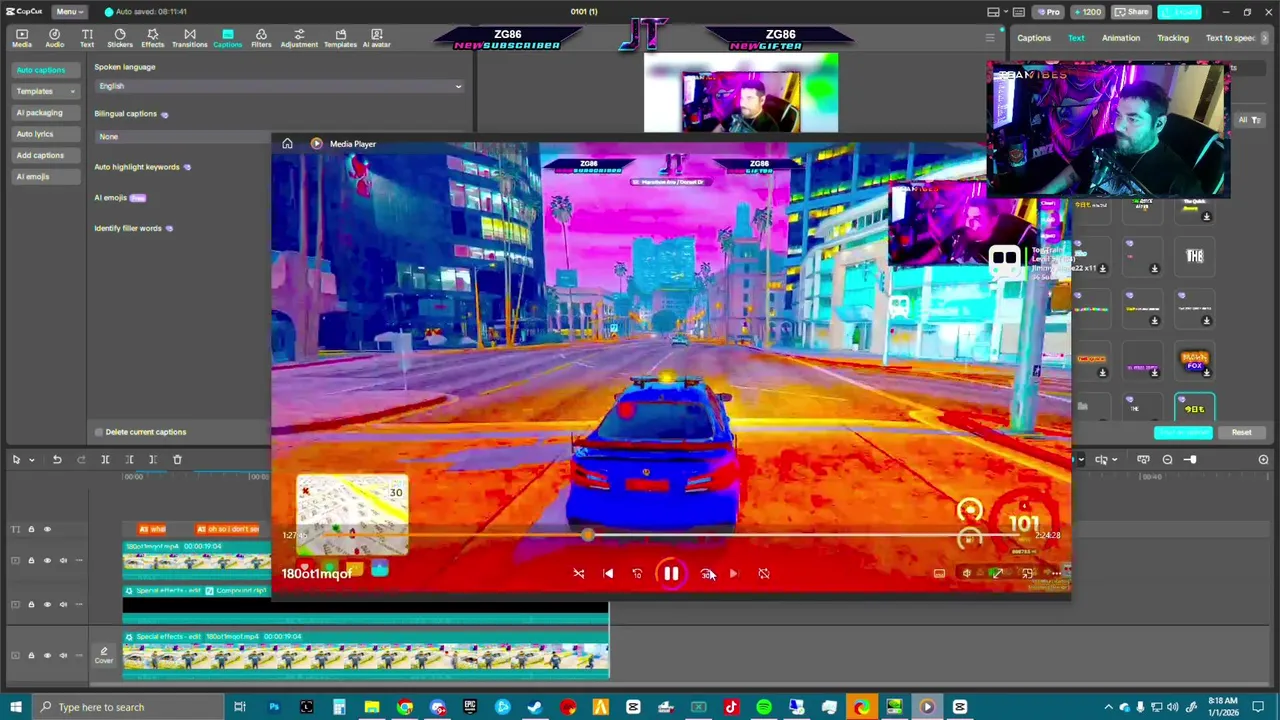The image size is (1280, 720).
Task: Open Windows Start menu
Action: click(15, 707)
